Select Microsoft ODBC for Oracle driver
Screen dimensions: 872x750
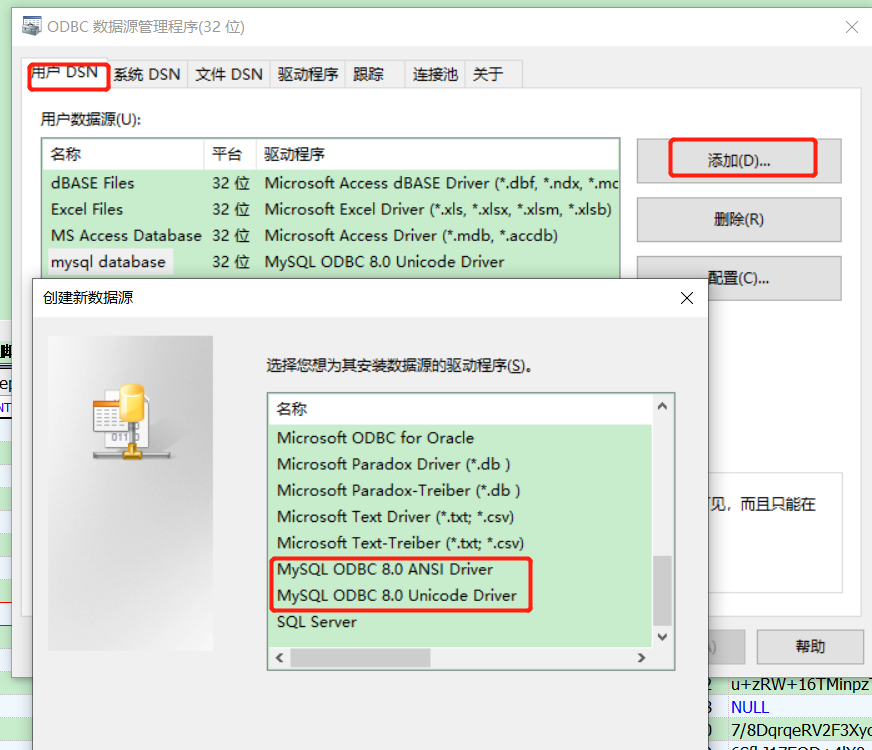point(374,438)
